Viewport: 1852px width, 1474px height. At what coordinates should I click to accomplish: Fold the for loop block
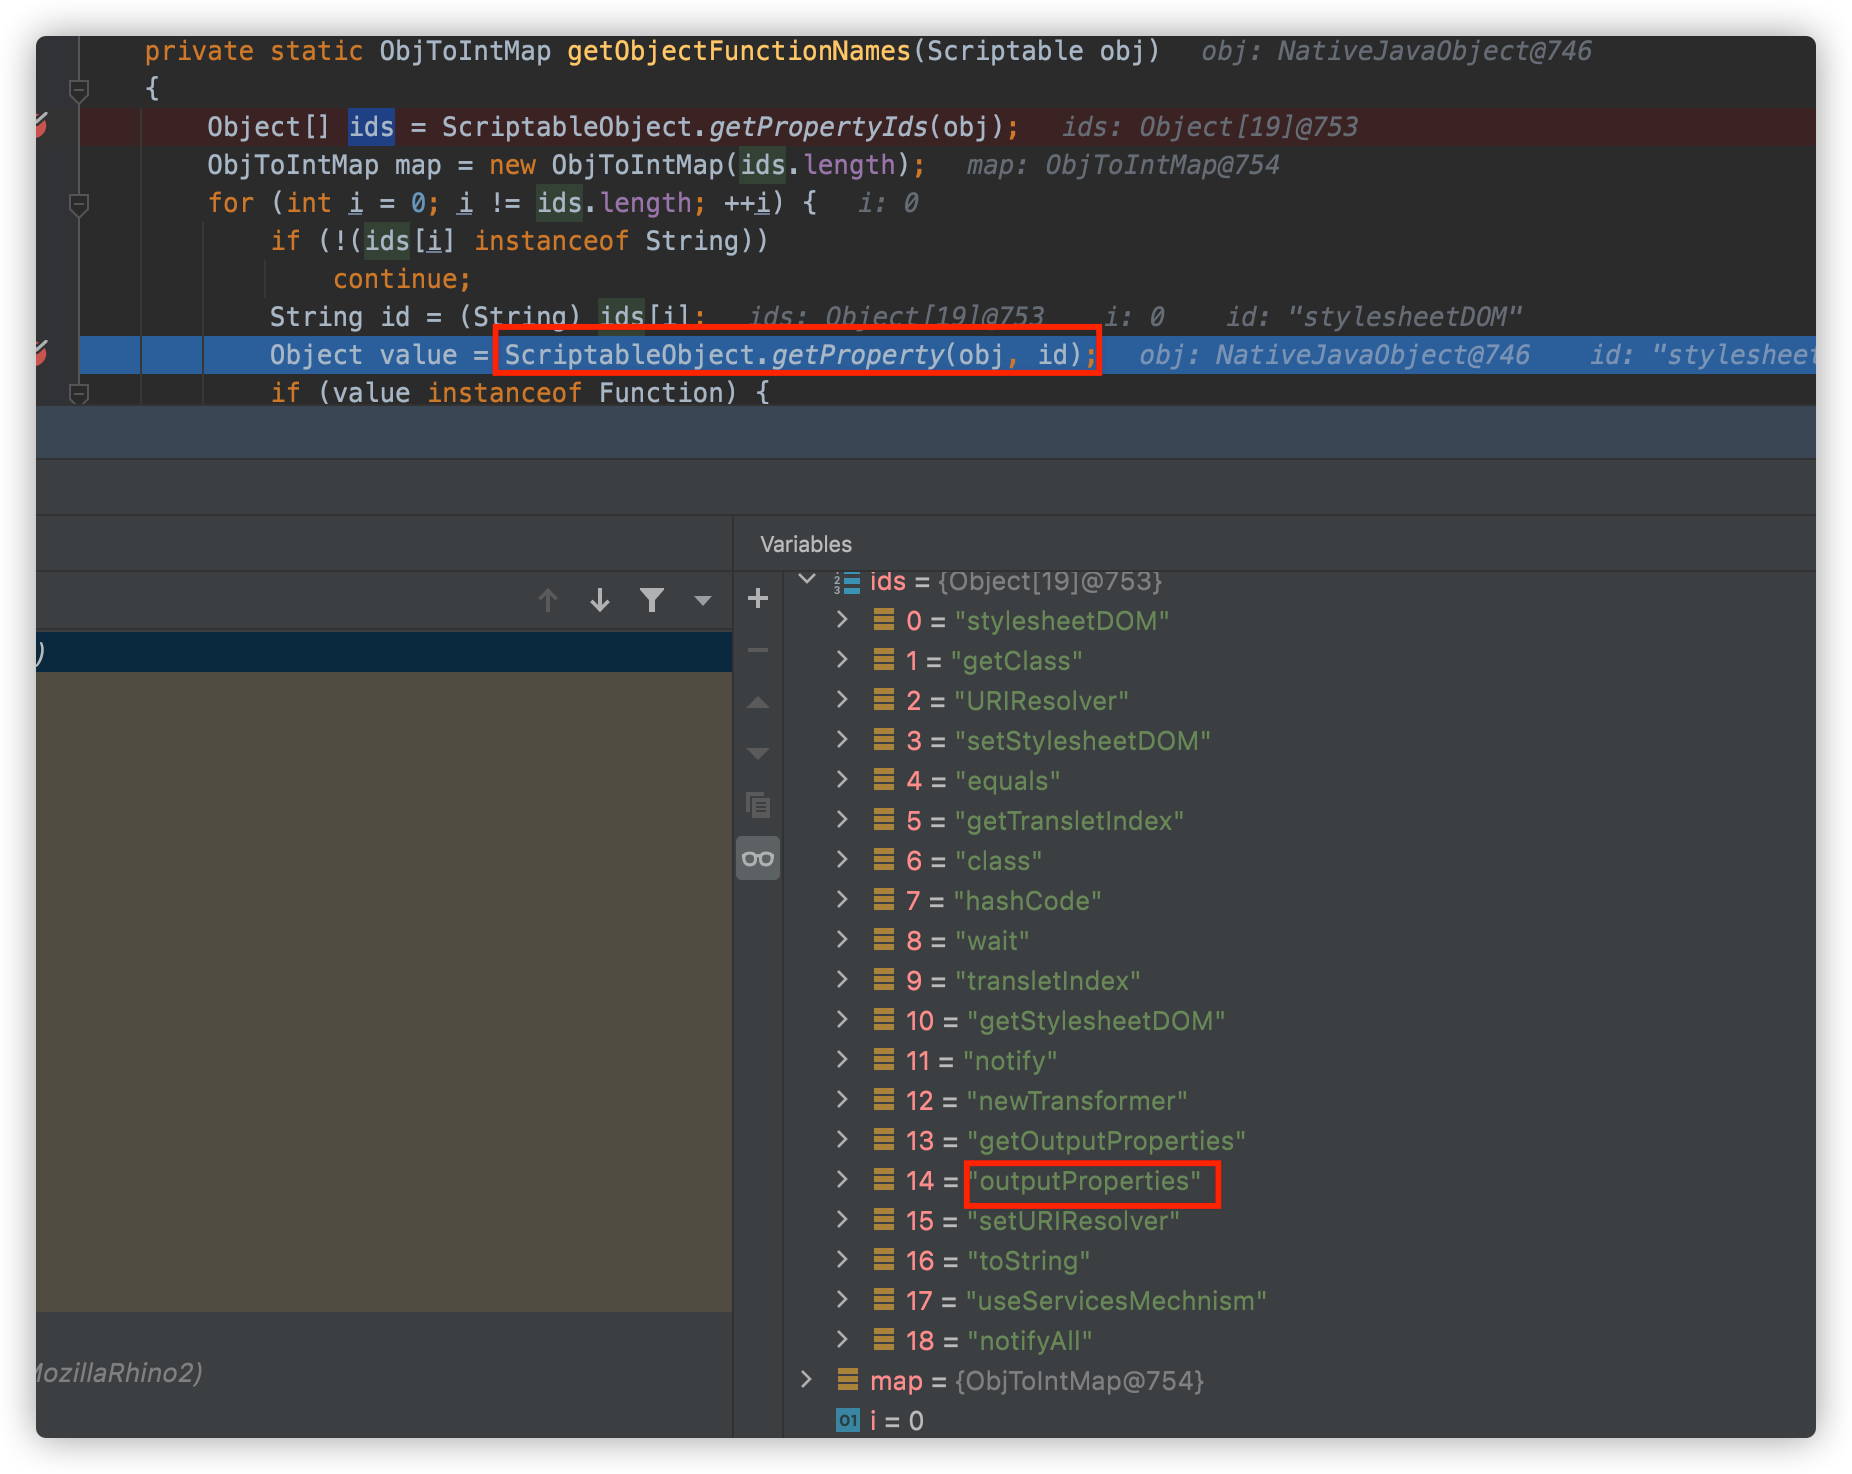pos(79,204)
